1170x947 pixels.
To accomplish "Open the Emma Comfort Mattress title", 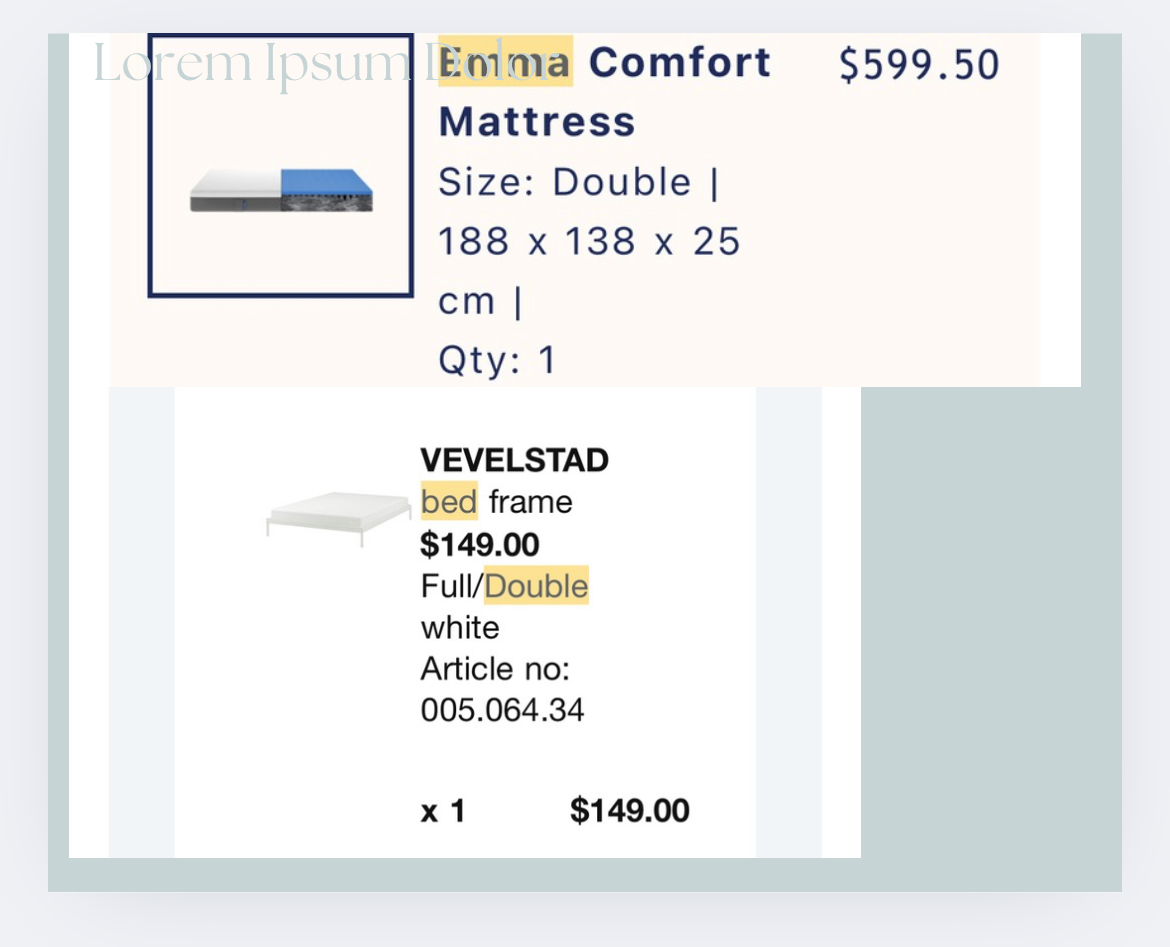I will click(x=604, y=92).
